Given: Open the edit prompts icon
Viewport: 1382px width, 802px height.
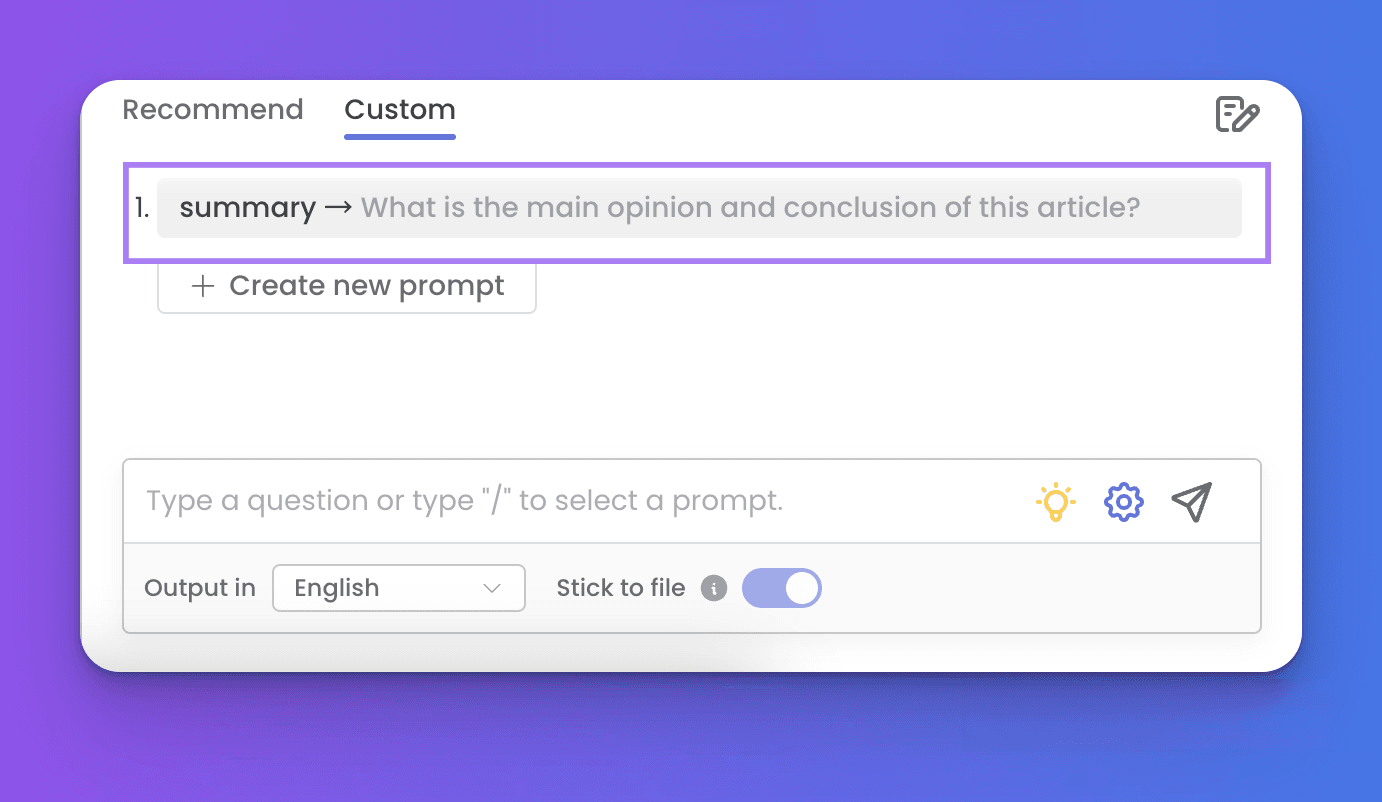Looking at the screenshot, I should pos(1237,115).
